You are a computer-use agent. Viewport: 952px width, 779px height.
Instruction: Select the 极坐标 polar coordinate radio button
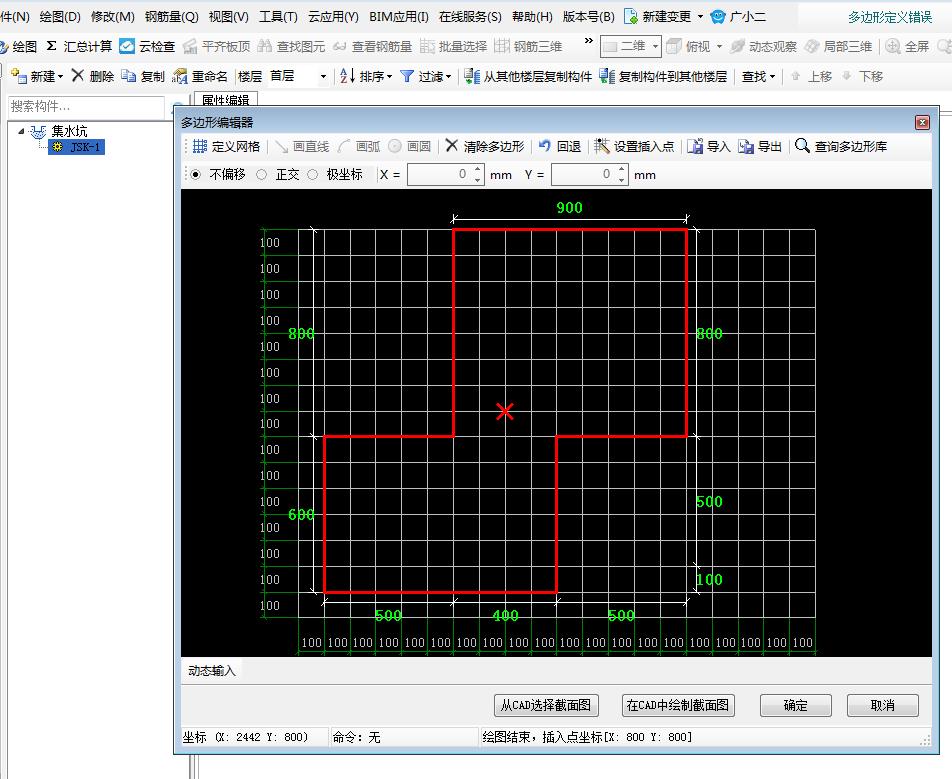click(313, 174)
